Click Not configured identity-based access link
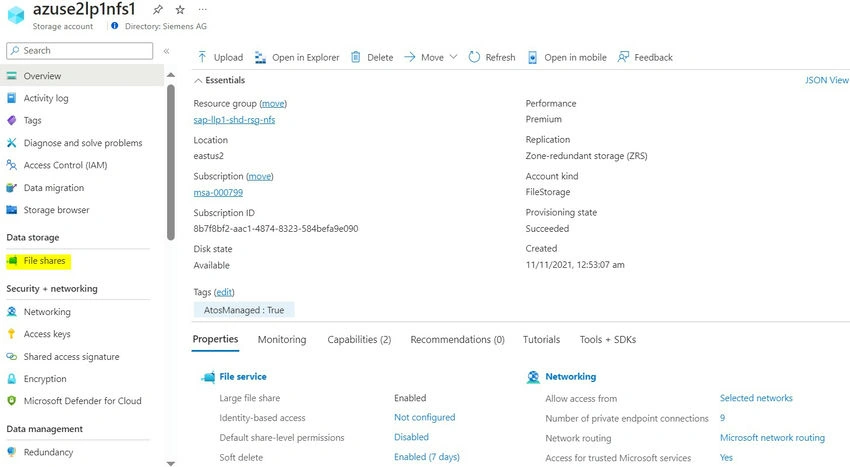 424,418
